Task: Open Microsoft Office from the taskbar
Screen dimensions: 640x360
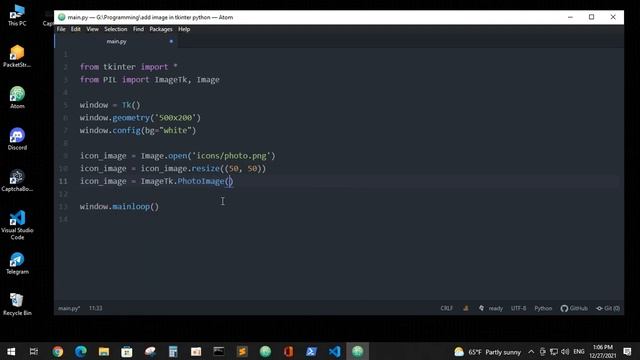Action: (288, 351)
